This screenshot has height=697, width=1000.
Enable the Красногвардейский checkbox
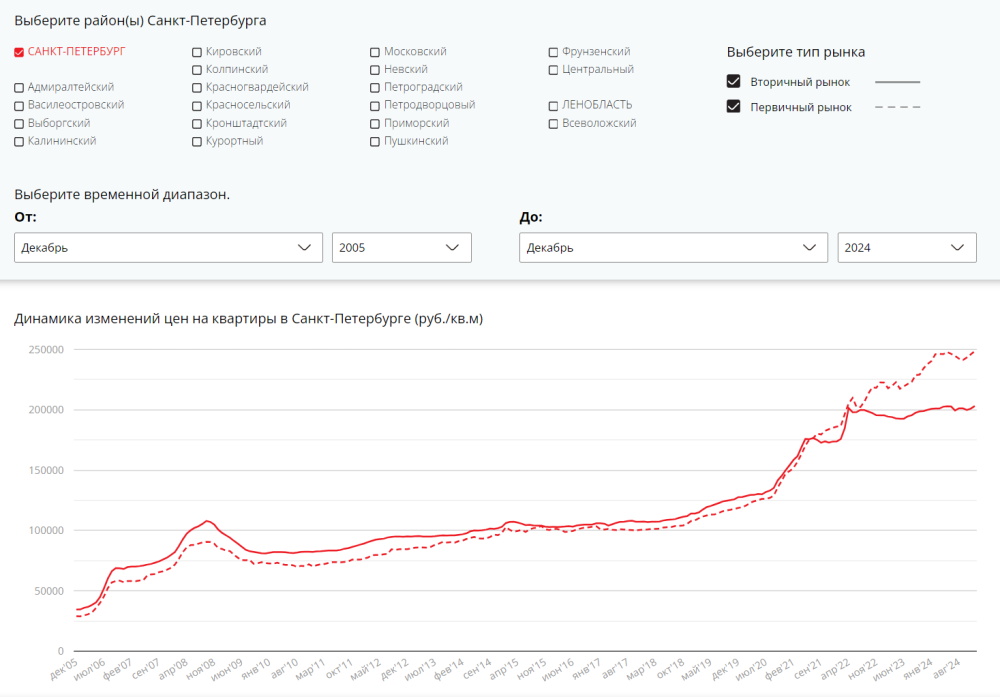[197, 88]
